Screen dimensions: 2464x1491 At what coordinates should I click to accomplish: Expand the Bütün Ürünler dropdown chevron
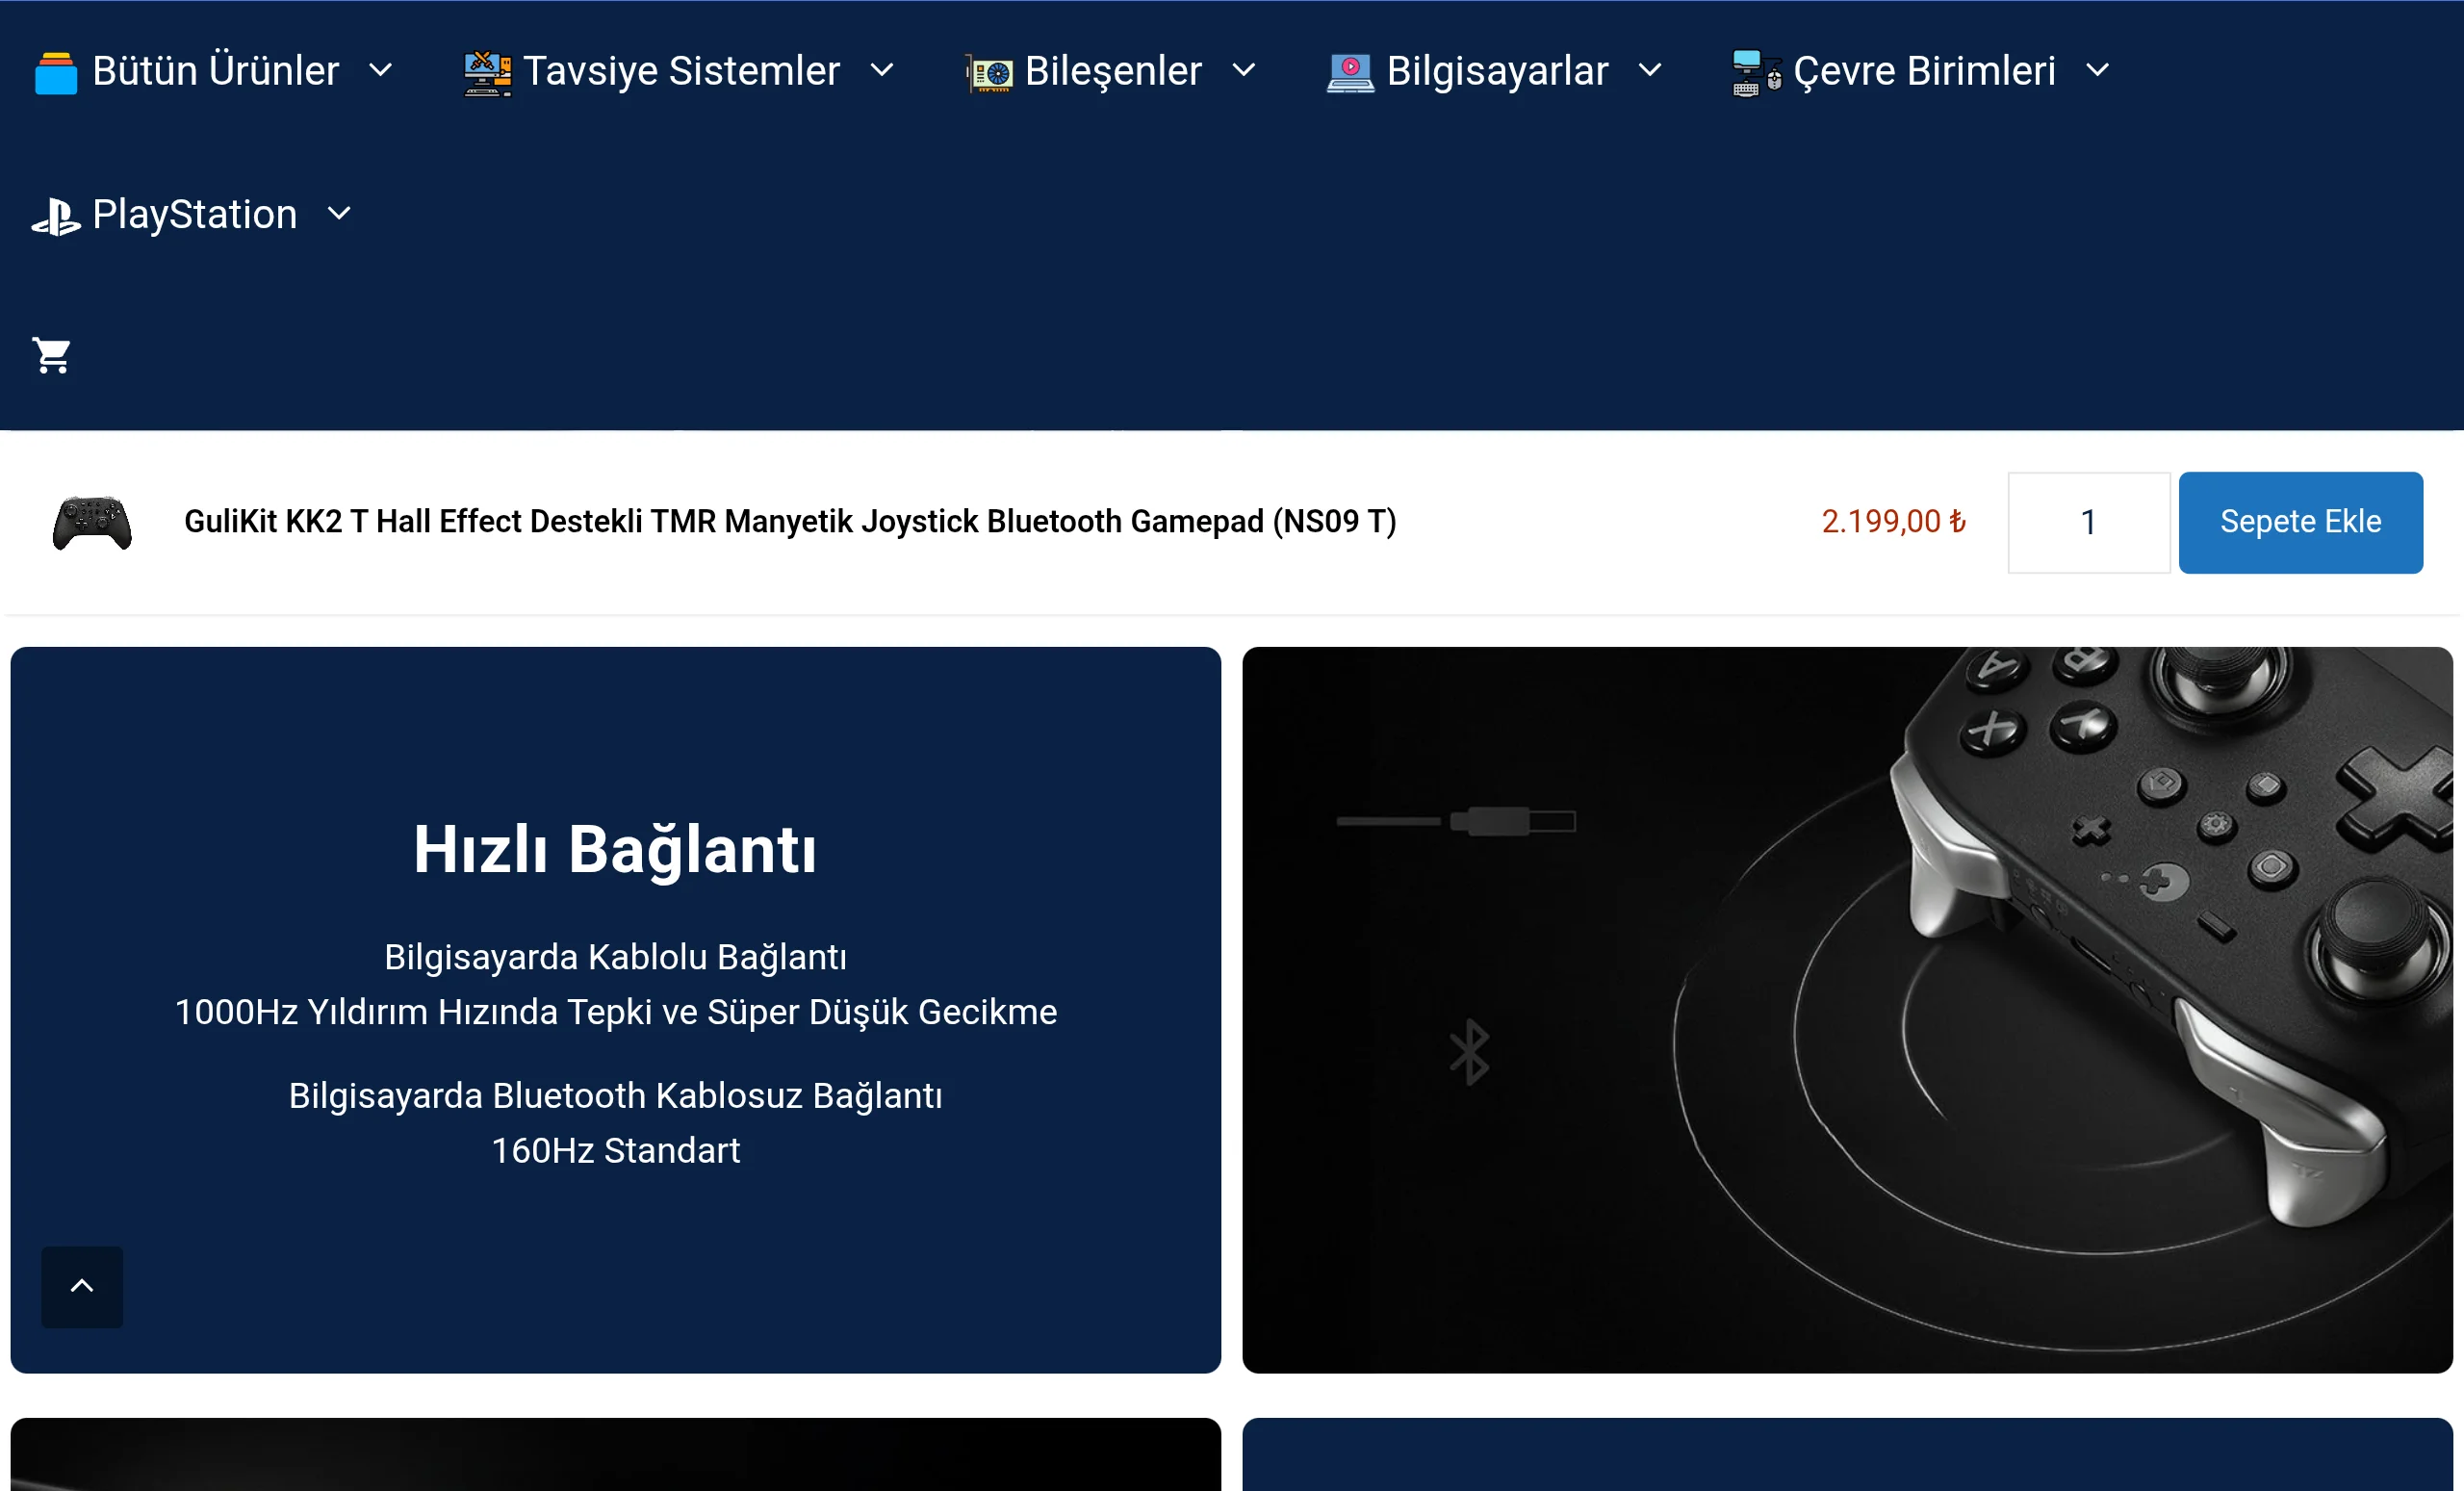tap(380, 71)
